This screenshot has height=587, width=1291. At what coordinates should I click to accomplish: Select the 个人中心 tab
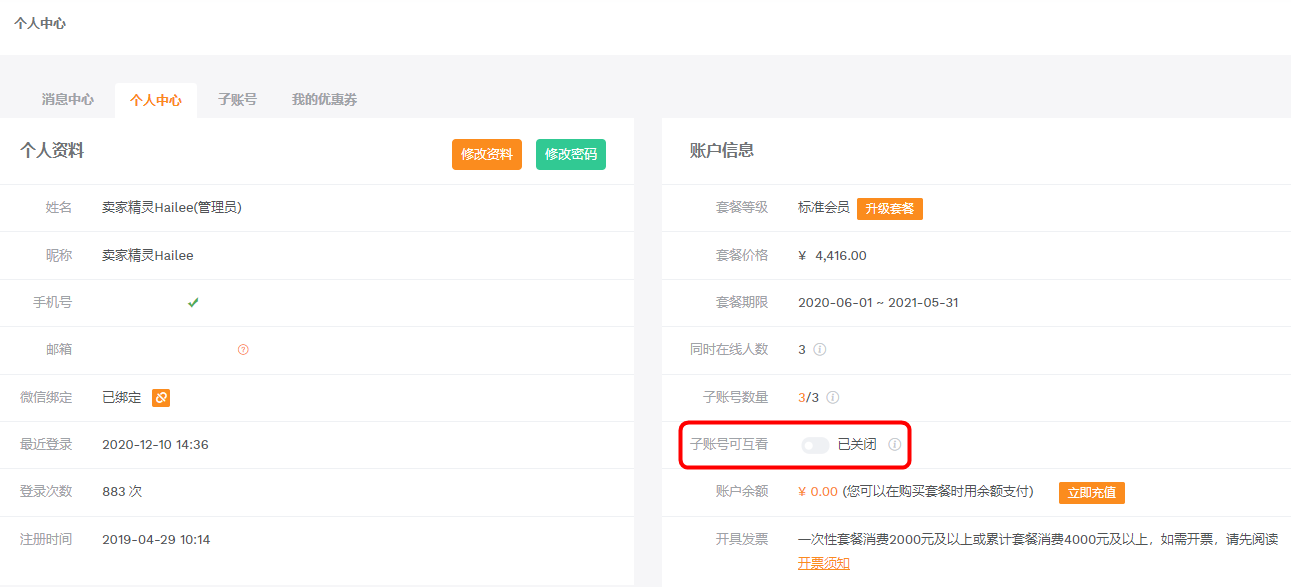[156, 100]
